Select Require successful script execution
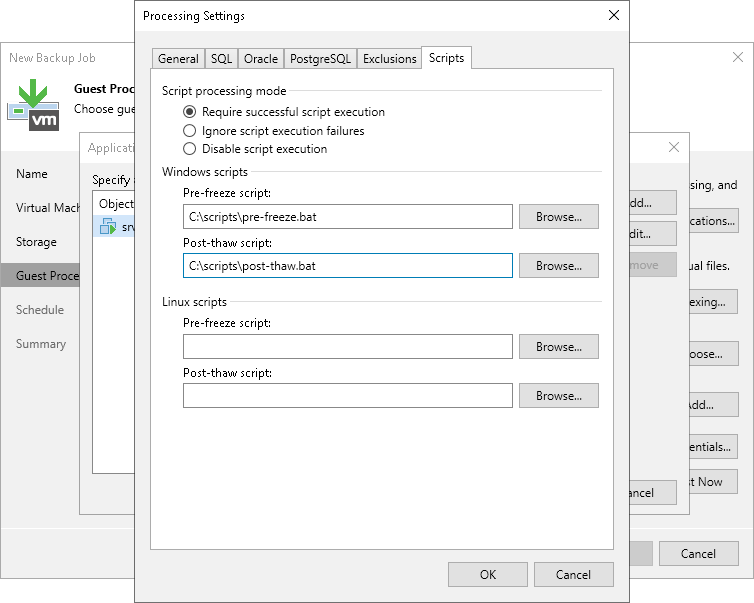This screenshot has height=603, width=754. 190,112
